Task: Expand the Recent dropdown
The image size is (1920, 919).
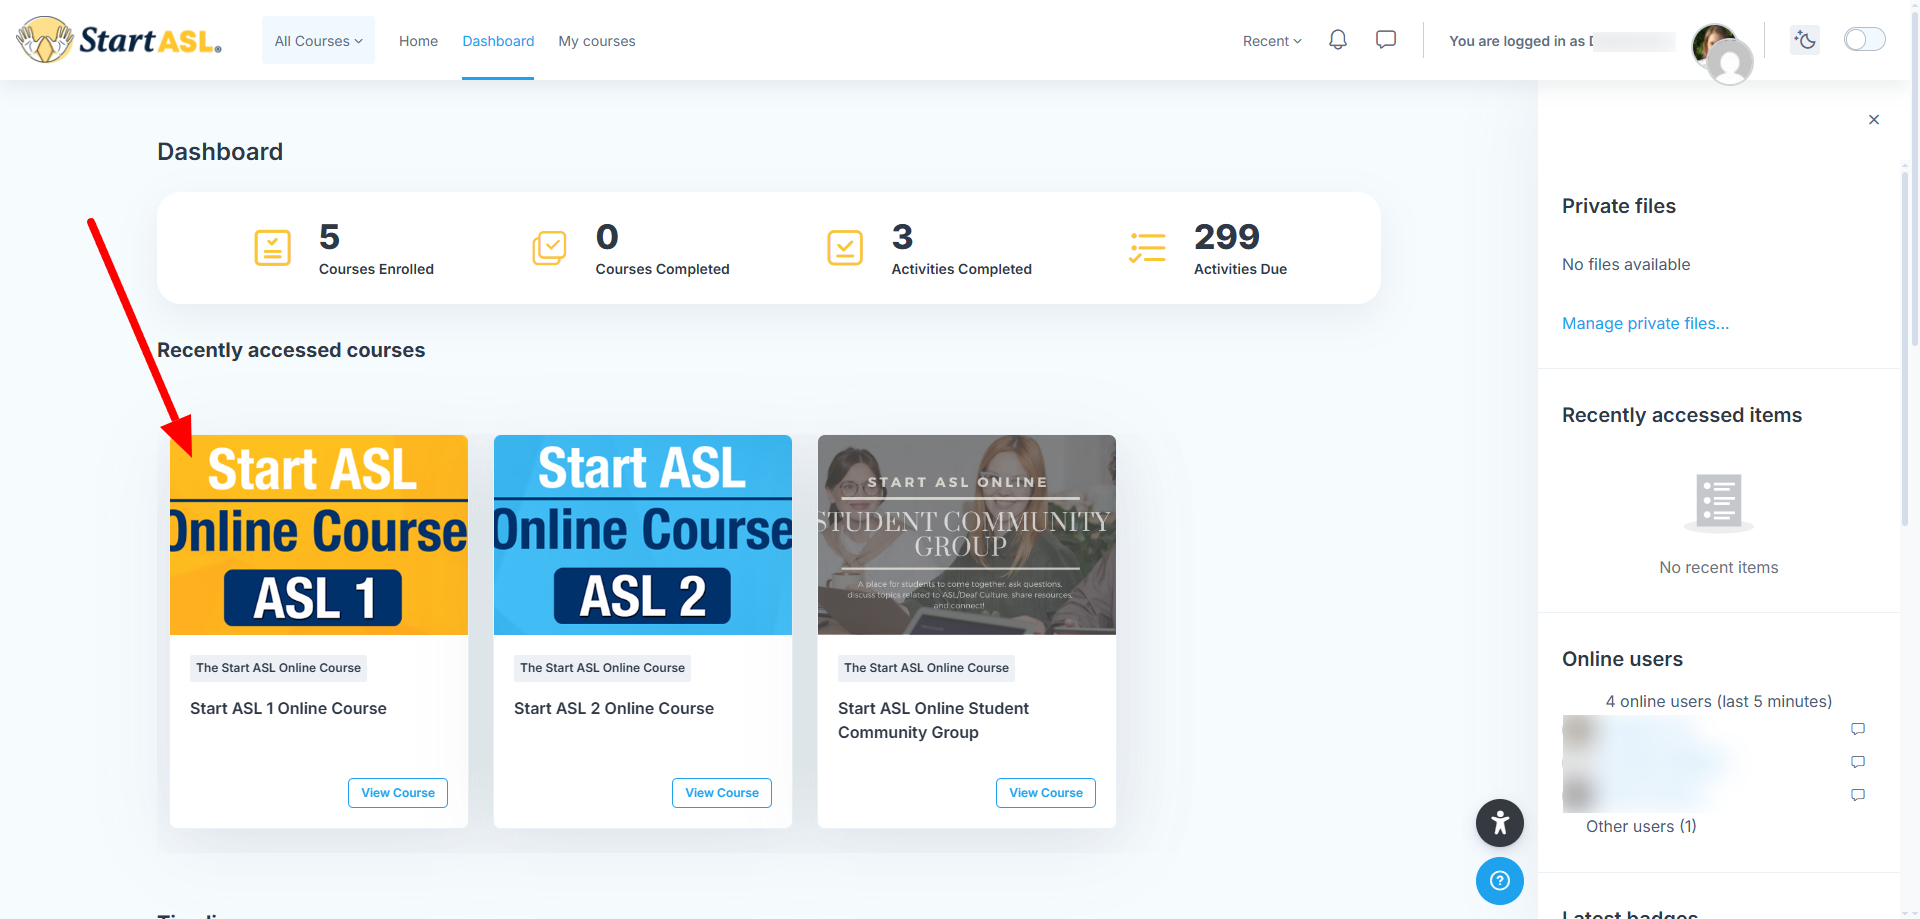Action: coord(1272,41)
